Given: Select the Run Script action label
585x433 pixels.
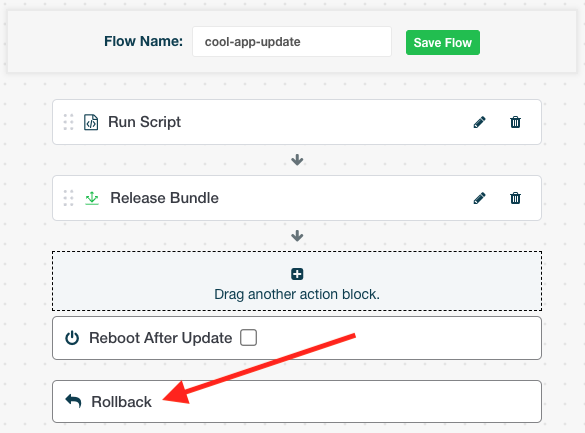Looking at the screenshot, I should [144, 122].
